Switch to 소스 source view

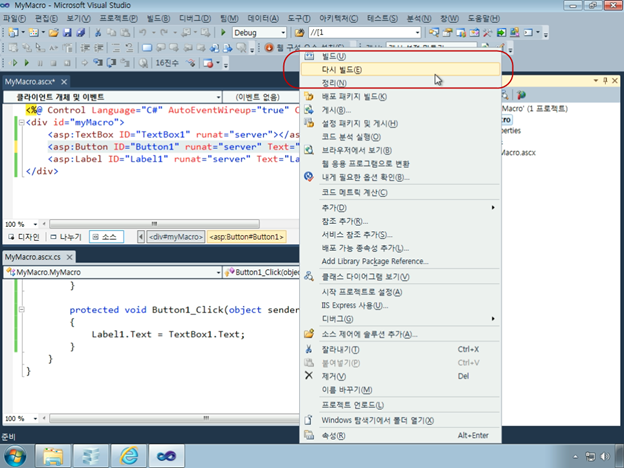click(106, 237)
